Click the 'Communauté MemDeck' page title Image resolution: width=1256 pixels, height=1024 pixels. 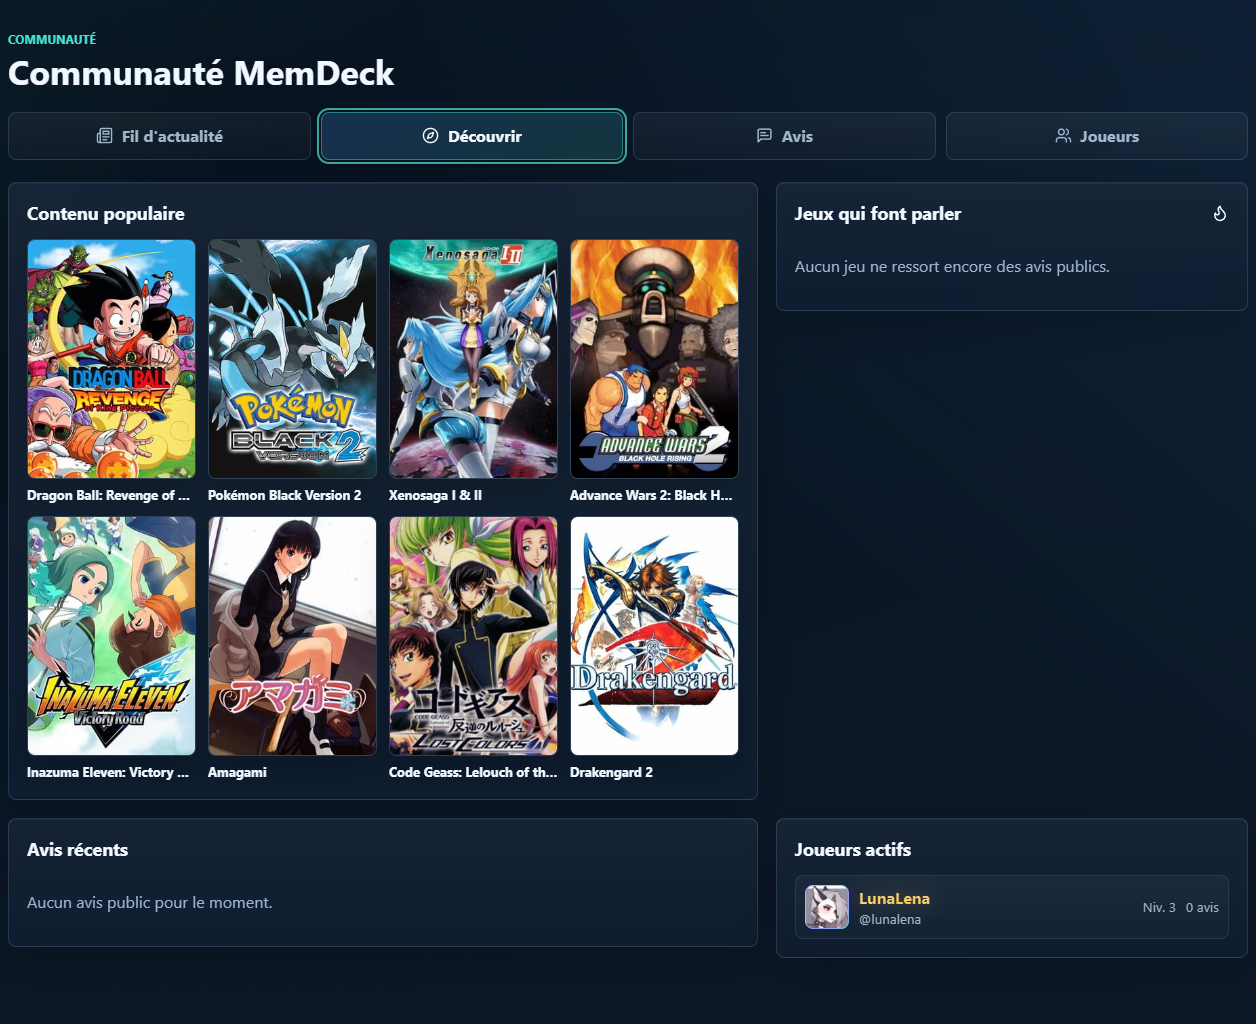pyautogui.click(x=201, y=73)
